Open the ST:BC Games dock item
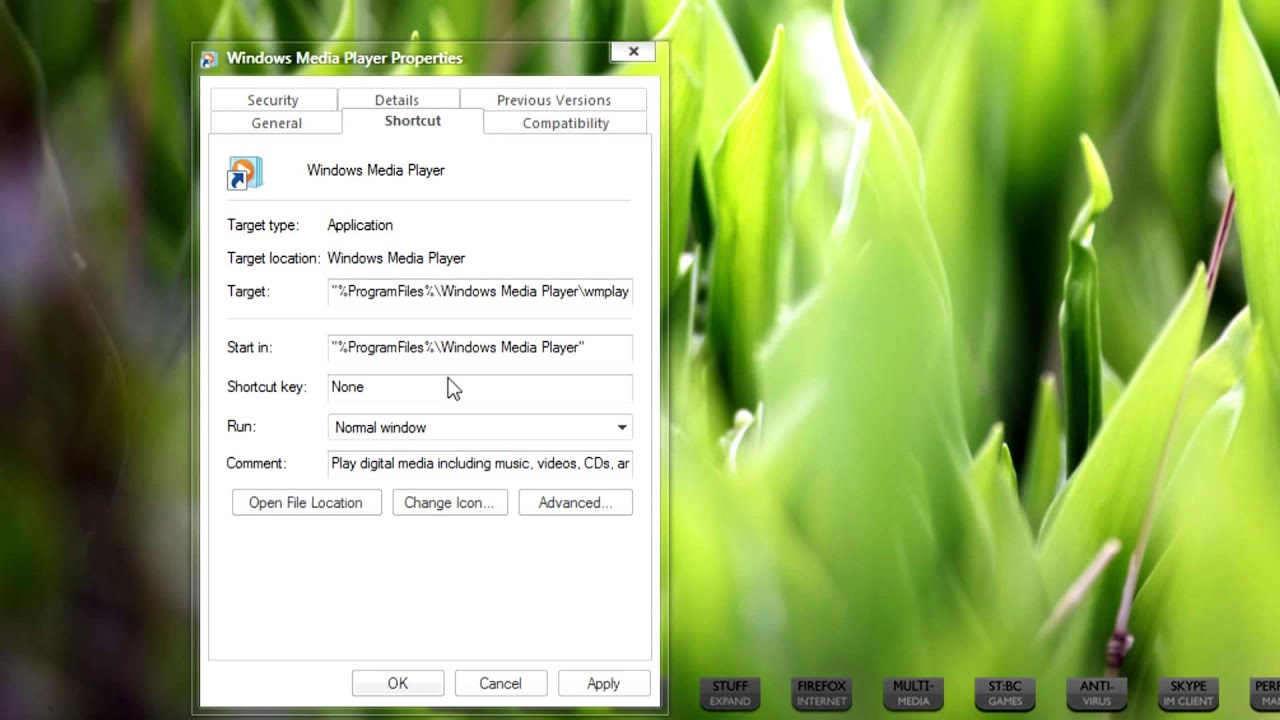 1005,693
